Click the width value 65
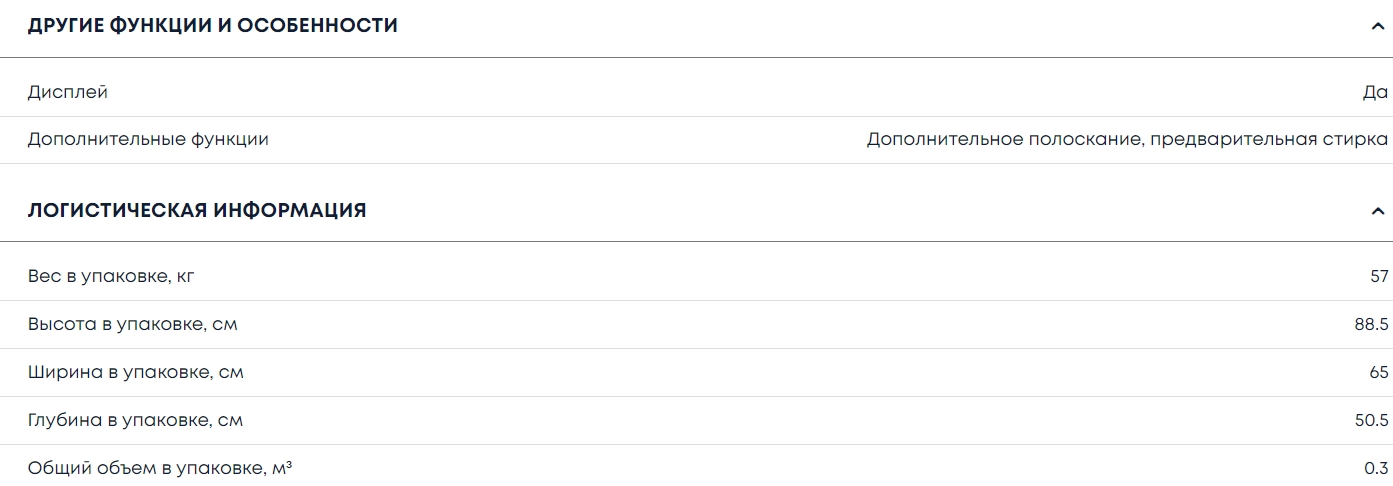The width and height of the screenshot is (1393, 486). click(x=1379, y=372)
